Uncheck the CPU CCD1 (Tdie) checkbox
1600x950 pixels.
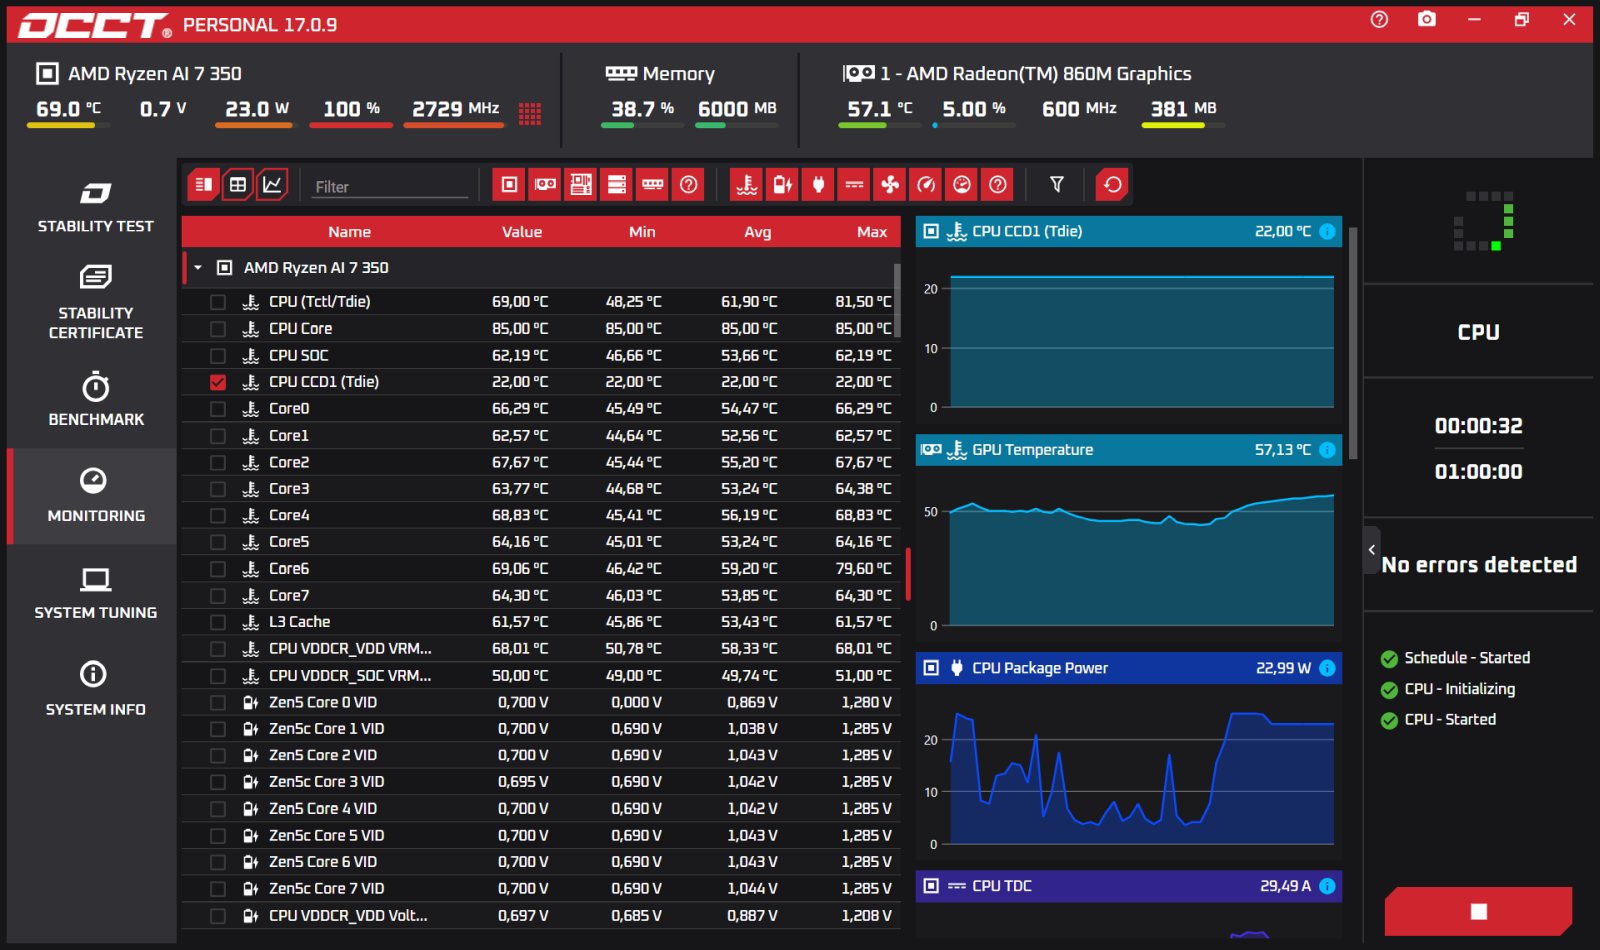pos(218,382)
